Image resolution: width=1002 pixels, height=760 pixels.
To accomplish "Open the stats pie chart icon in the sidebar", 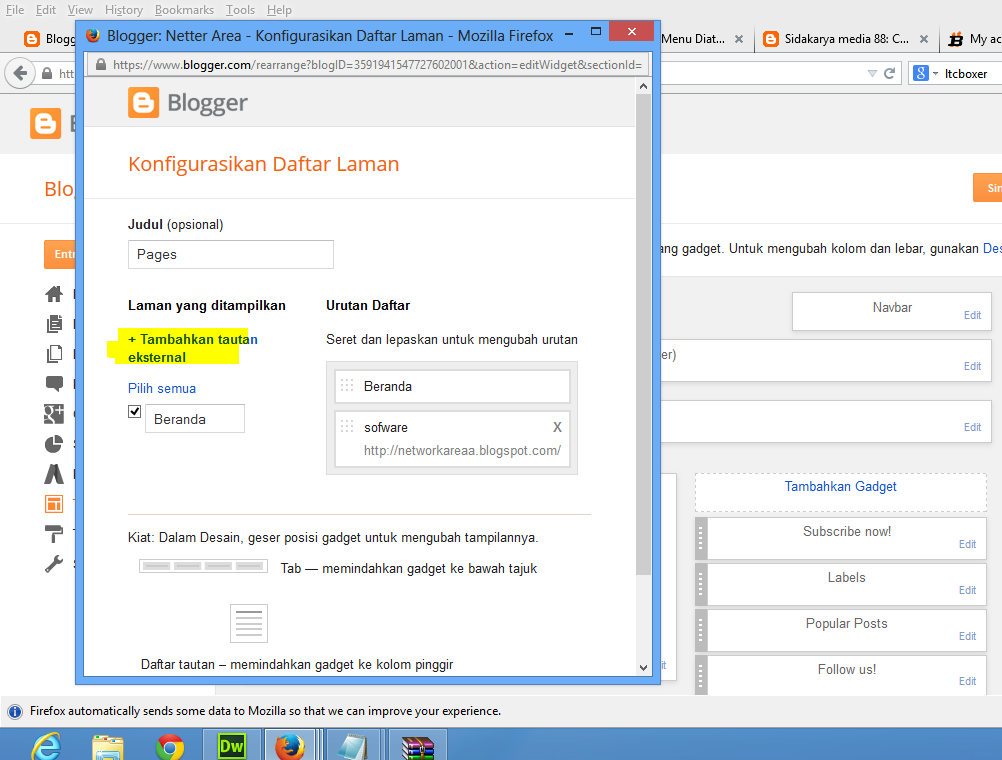I will [x=54, y=444].
